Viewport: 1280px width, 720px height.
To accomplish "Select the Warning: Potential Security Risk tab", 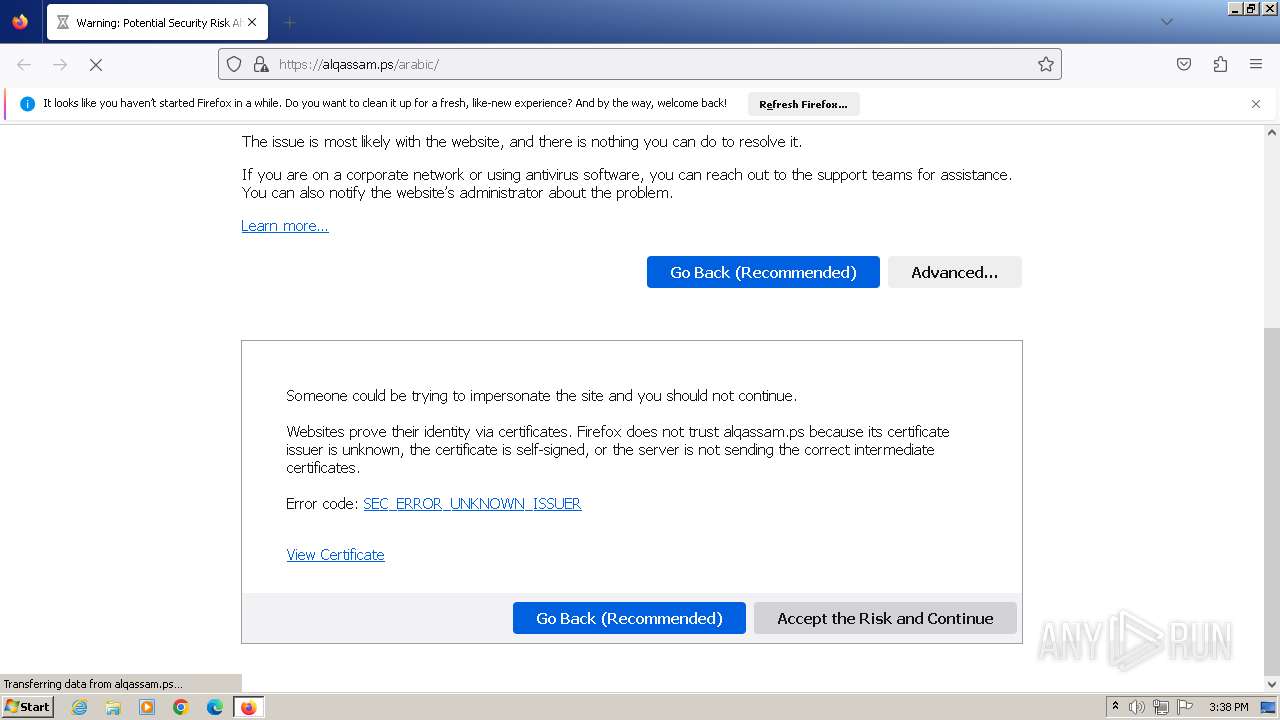I will [156, 22].
